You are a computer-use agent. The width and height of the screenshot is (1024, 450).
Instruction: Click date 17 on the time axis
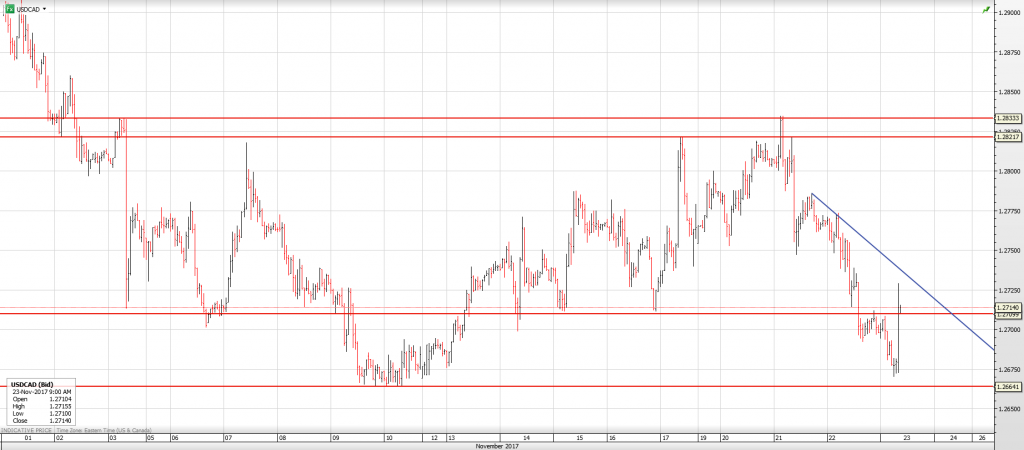click(x=664, y=438)
